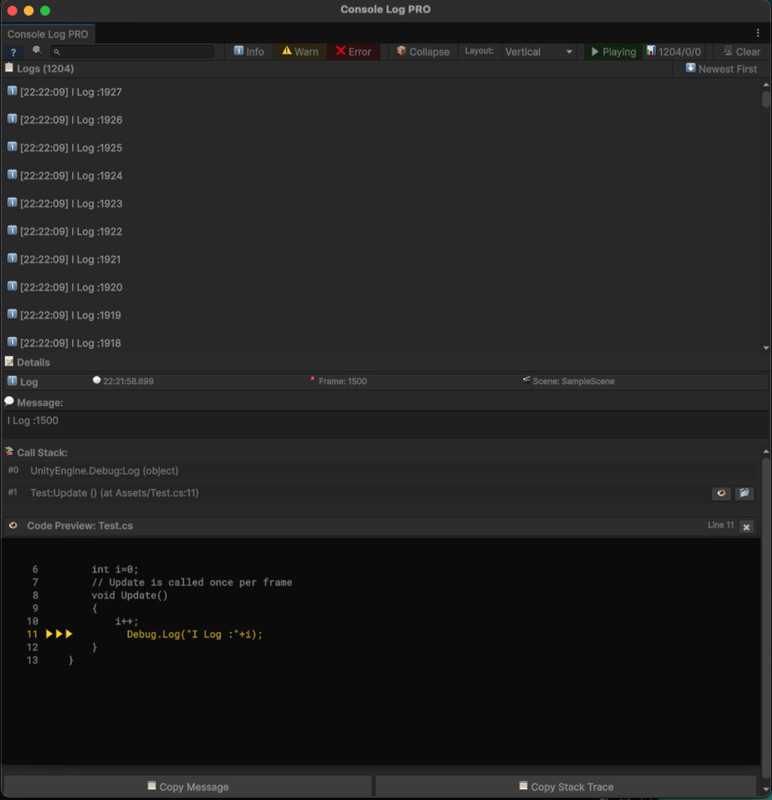Viewport: 772px width, 800px height.
Task: Toggle eye code preview for Test:Update
Action: (x=721, y=493)
